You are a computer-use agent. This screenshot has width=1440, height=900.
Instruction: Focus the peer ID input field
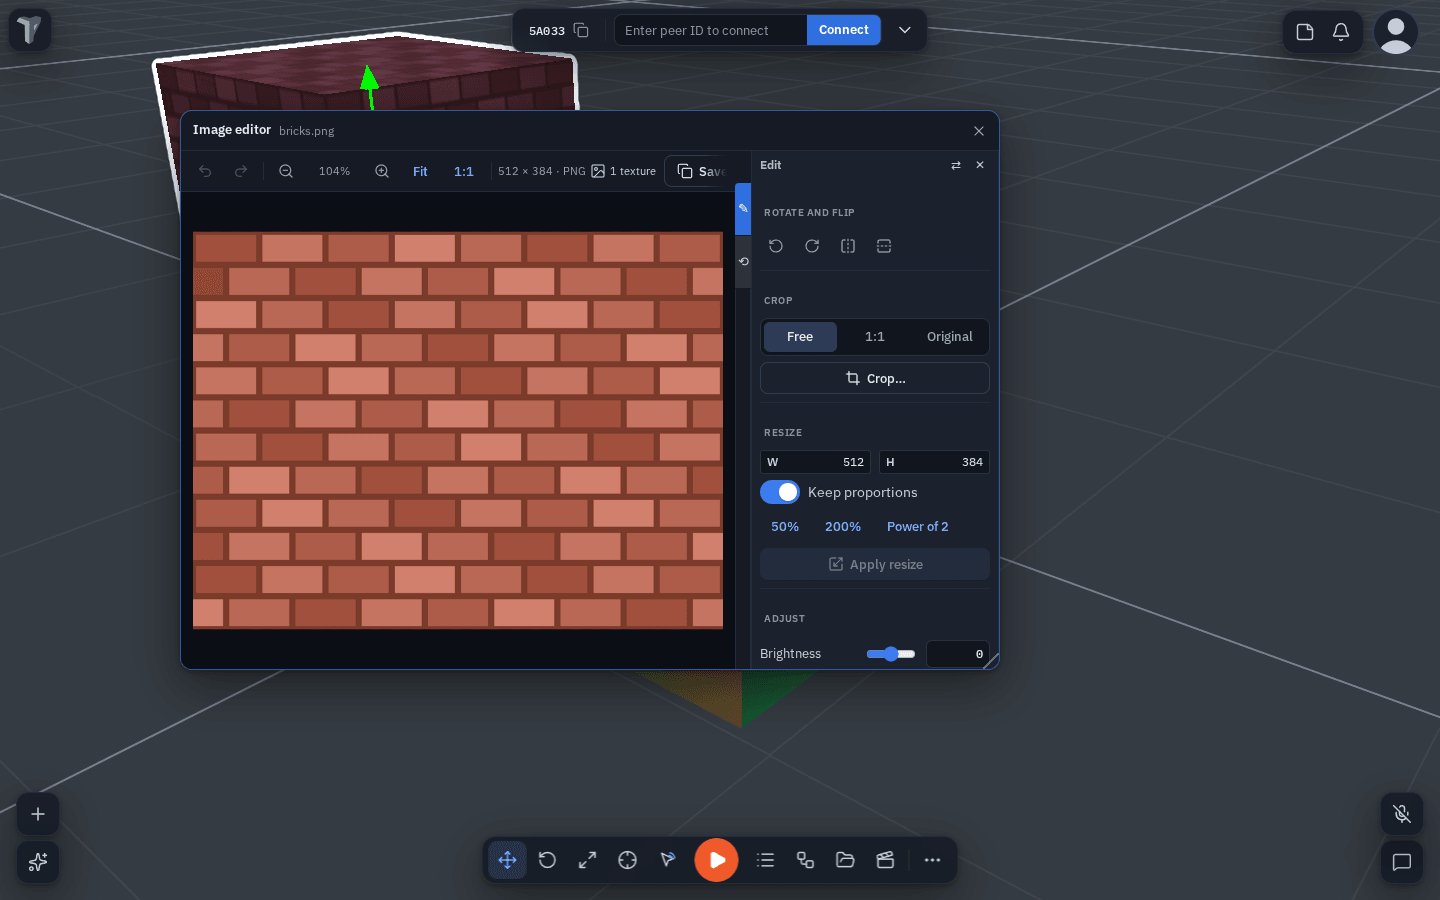(x=711, y=30)
